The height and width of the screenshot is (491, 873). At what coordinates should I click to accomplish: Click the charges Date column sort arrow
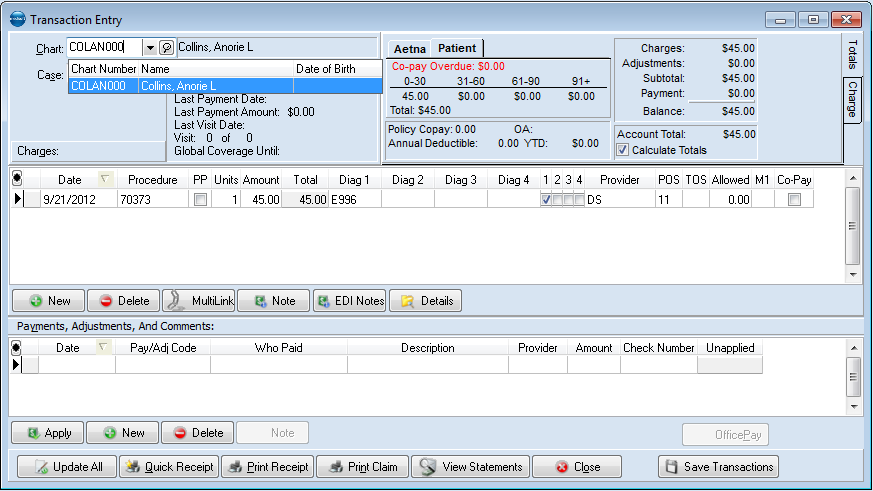click(104, 179)
